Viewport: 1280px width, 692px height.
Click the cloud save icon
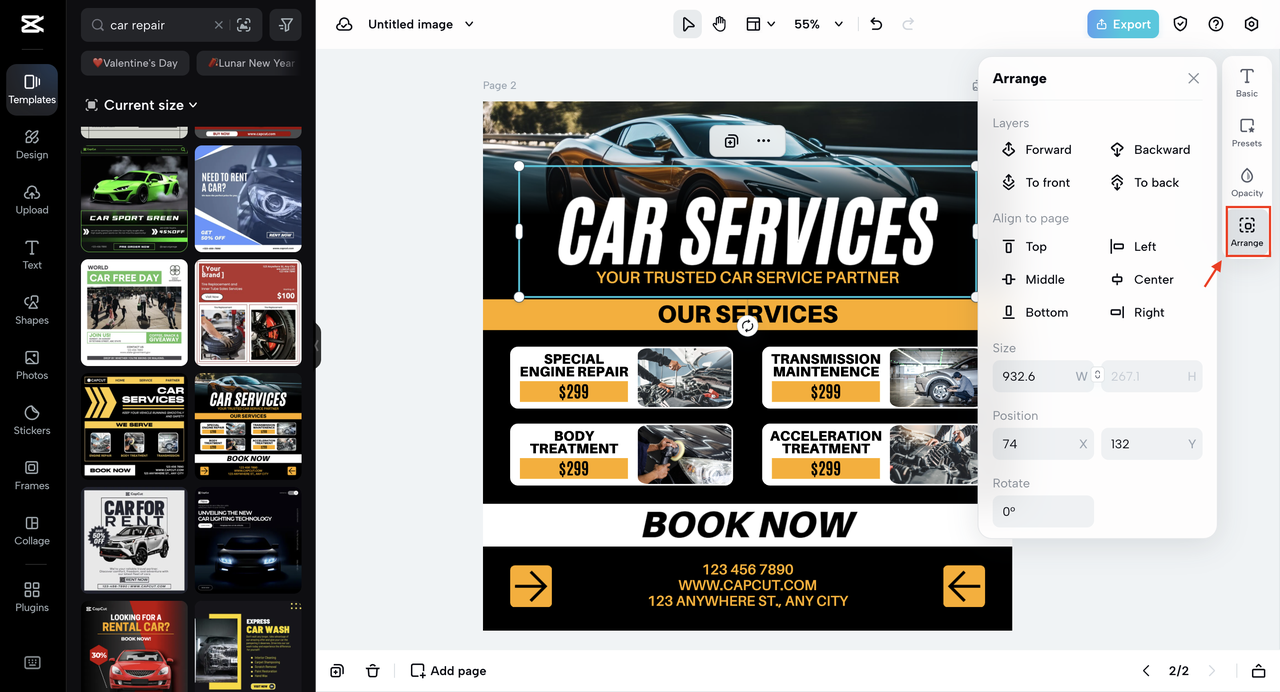[344, 24]
